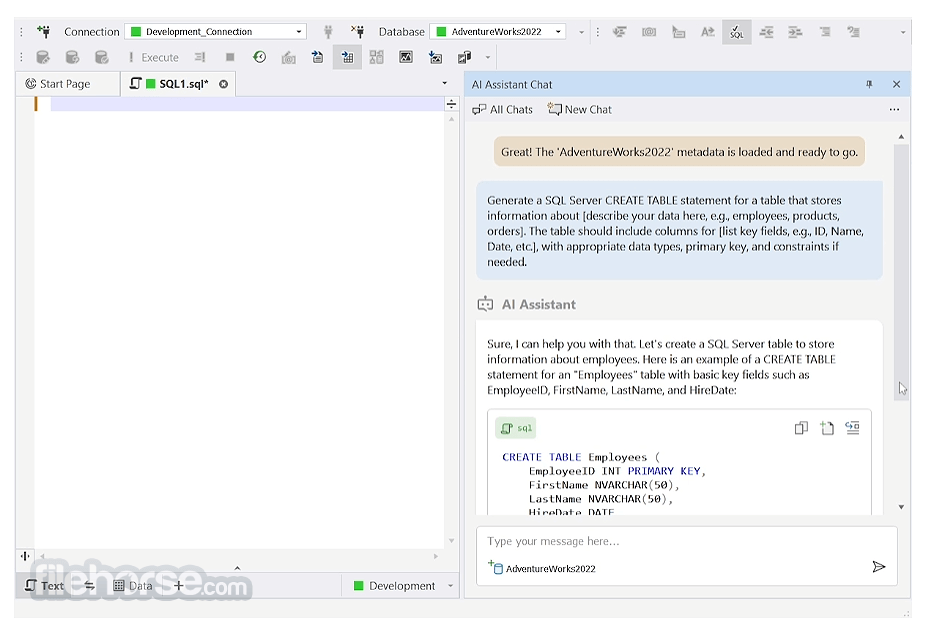Open the green Execution History clock icon
The image size is (926, 631).
click(259, 57)
